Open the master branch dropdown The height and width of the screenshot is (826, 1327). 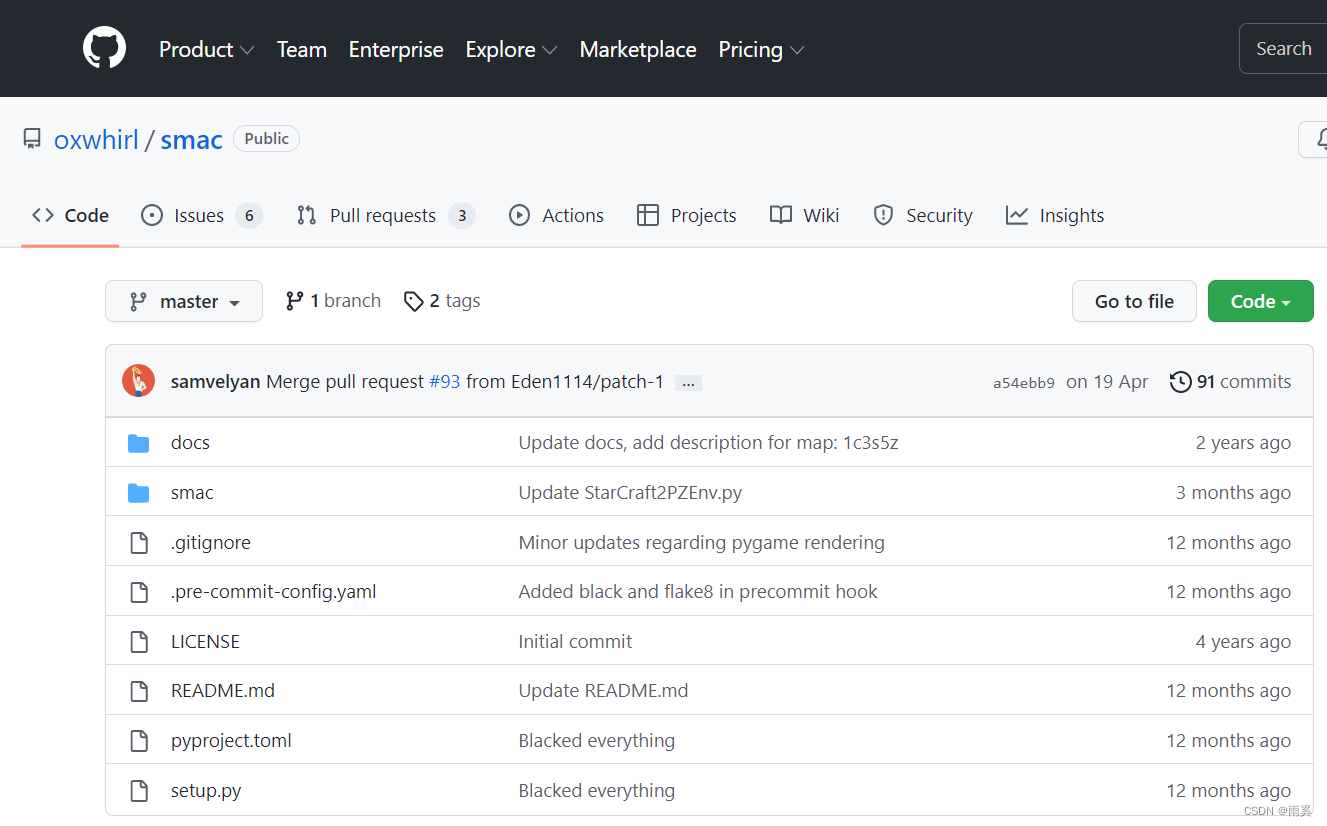coord(184,301)
